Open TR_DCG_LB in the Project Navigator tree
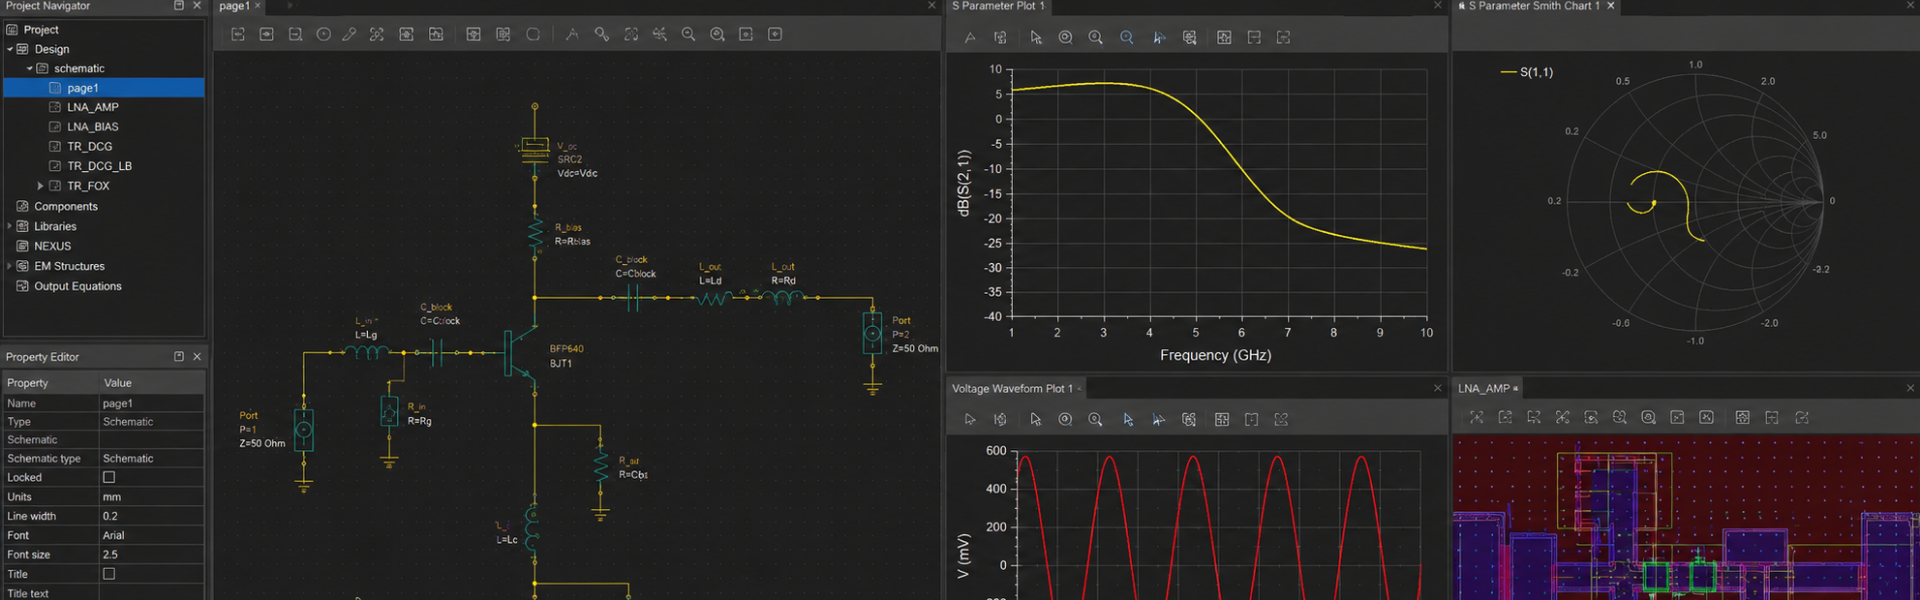 tap(99, 166)
